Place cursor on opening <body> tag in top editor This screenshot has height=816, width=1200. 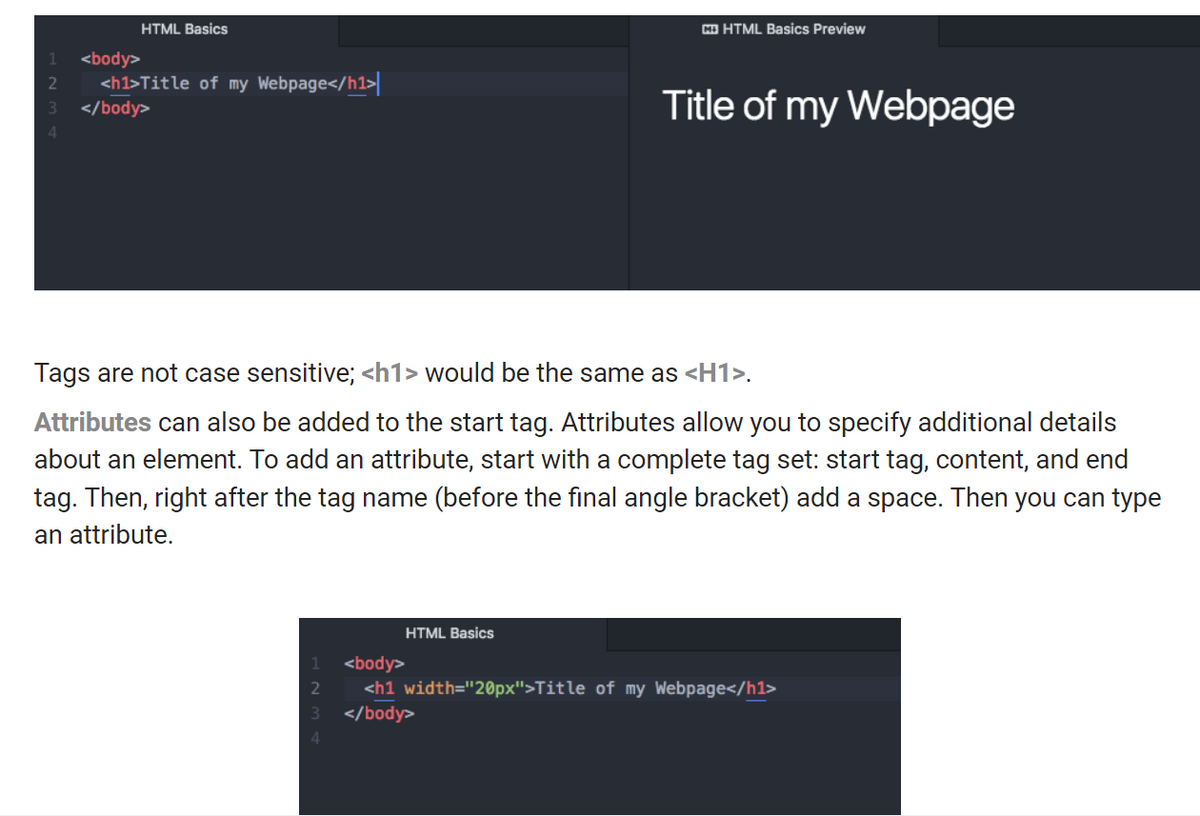(x=111, y=58)
